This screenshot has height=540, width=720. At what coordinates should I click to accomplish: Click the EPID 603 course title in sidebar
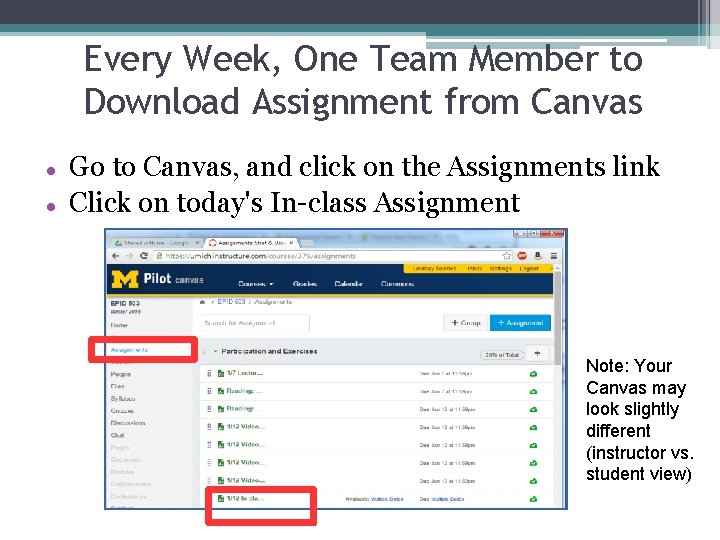pos(125,304)
